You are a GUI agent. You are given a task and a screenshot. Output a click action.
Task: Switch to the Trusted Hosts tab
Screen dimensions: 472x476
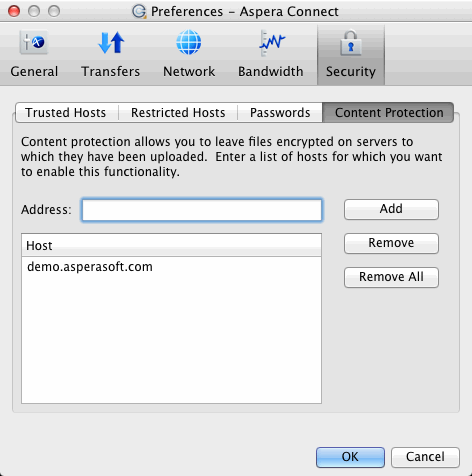[x=66, y=113]
